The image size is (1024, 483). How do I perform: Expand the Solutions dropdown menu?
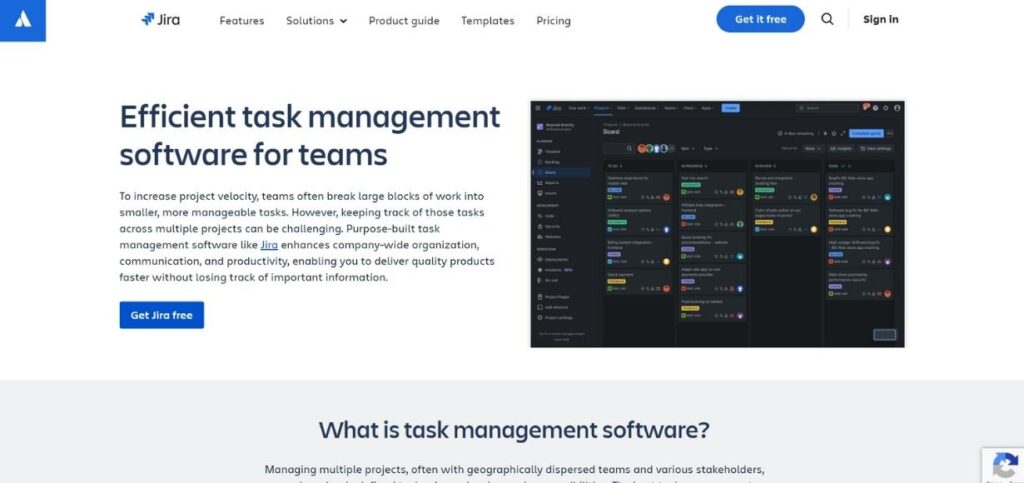coord(317,21)
